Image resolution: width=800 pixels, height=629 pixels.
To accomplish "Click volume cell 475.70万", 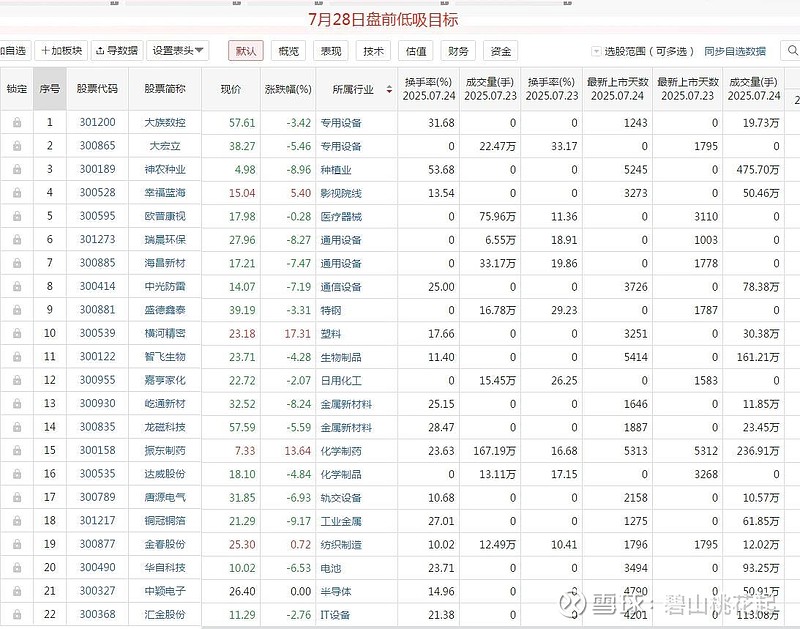I will tap(758, 170).
